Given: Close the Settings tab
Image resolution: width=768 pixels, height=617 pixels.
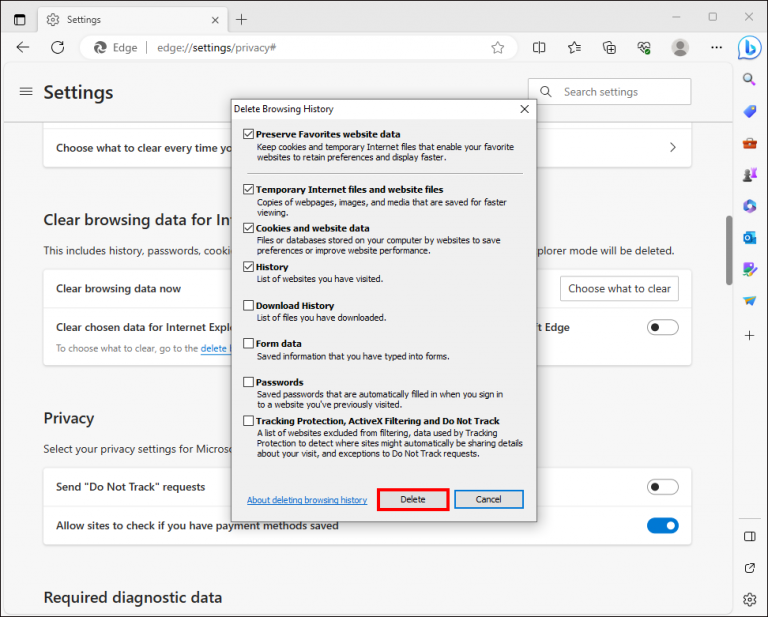Looking at the screenshot, I should pyautogui.click(x=215, y=20).
